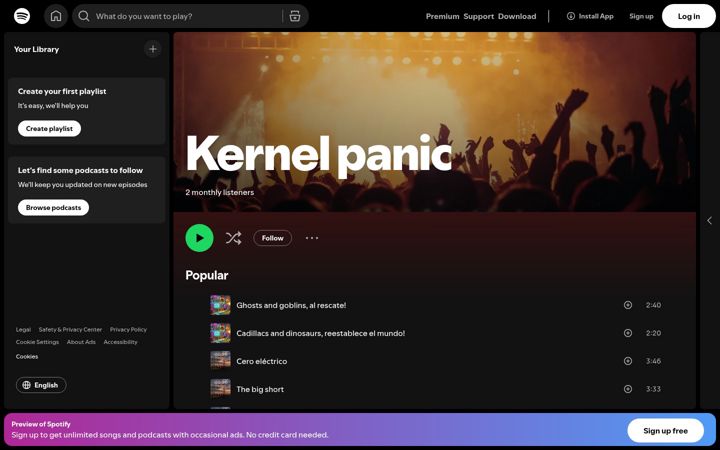Click Ghosts and goblins album thumbnail
The width and height of the screenshot is (720, 450).
point(220,305)
